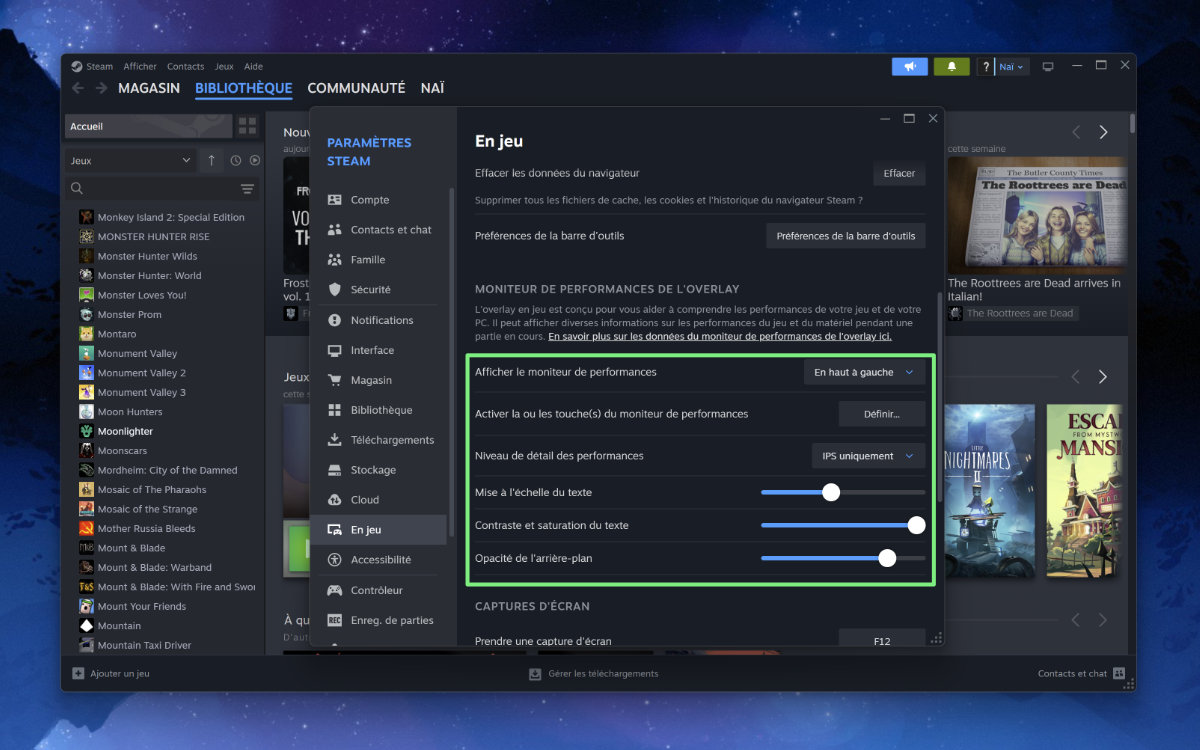Open Stockage settings category
This screenshot has height=750, width=1200.
pyautogui.click(x=378, y=470)
